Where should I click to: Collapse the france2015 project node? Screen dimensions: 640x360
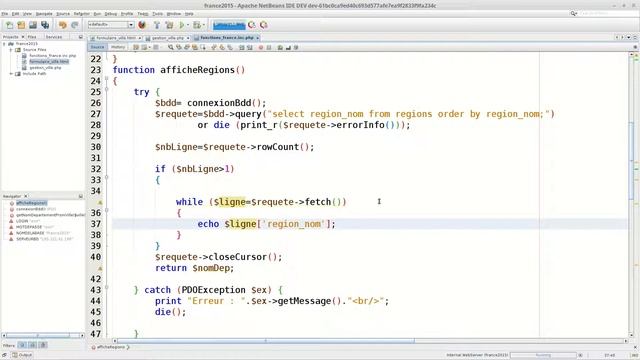[4, 44]
